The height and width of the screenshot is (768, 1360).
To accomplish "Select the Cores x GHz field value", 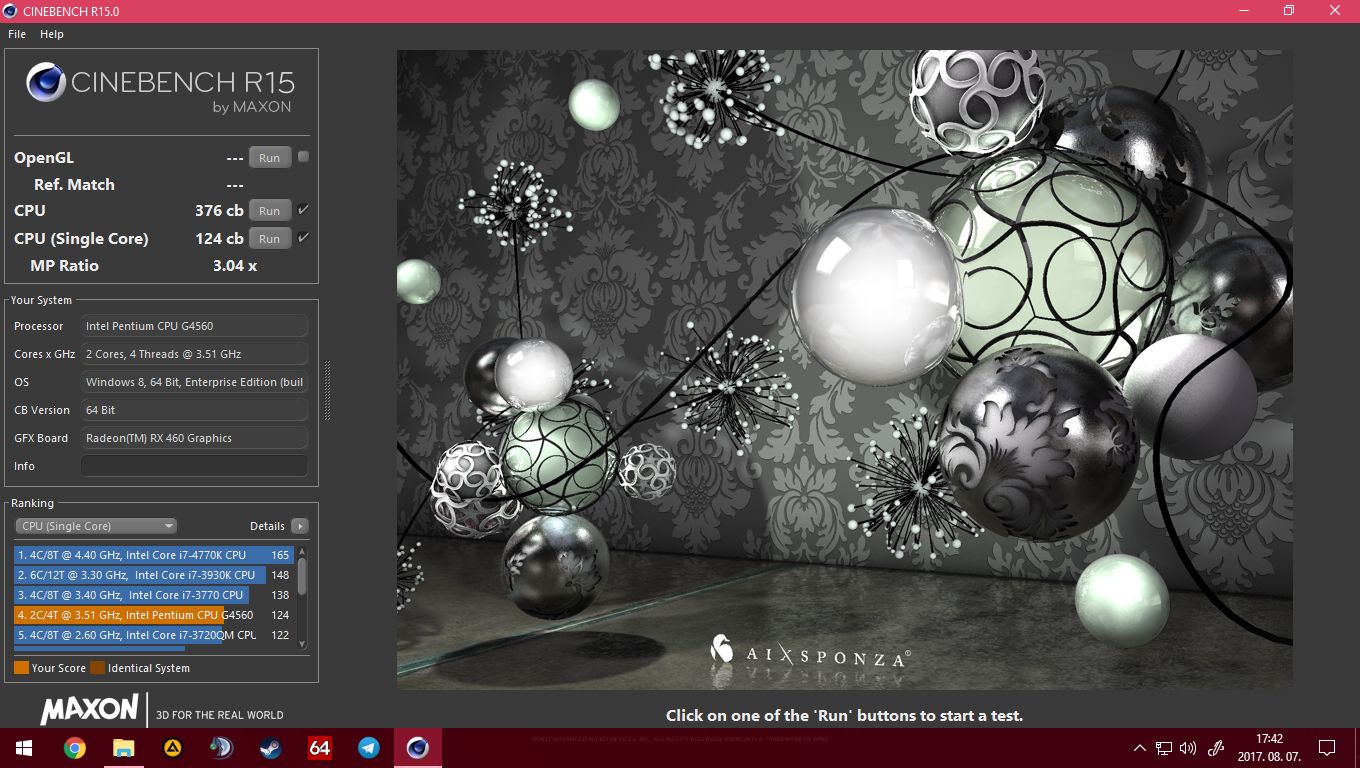I will (x=194, y=354).
